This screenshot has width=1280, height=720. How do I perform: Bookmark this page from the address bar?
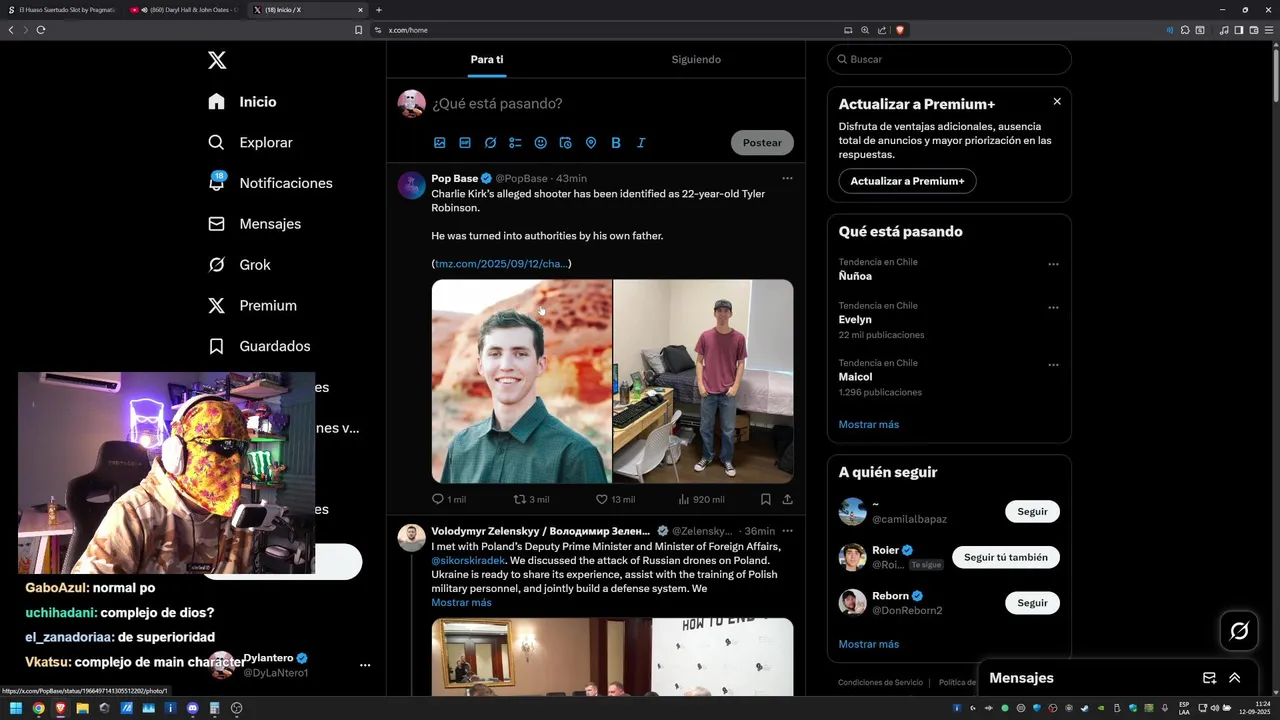(359, 30)
